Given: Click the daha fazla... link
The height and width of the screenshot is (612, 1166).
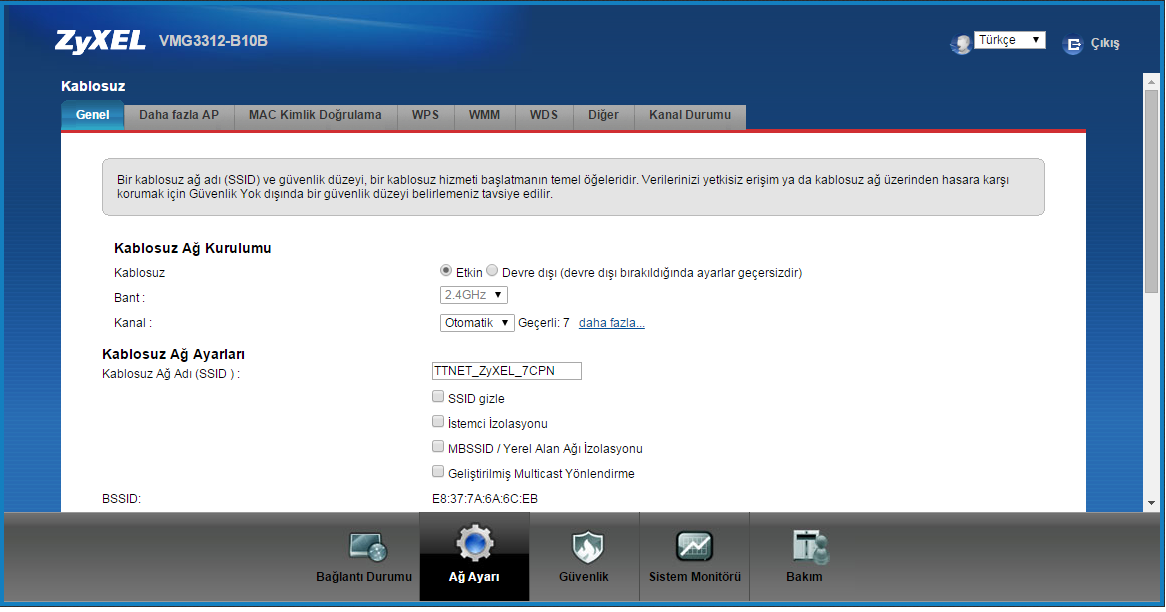Looking at the screenshot, I should pos(611,323).
